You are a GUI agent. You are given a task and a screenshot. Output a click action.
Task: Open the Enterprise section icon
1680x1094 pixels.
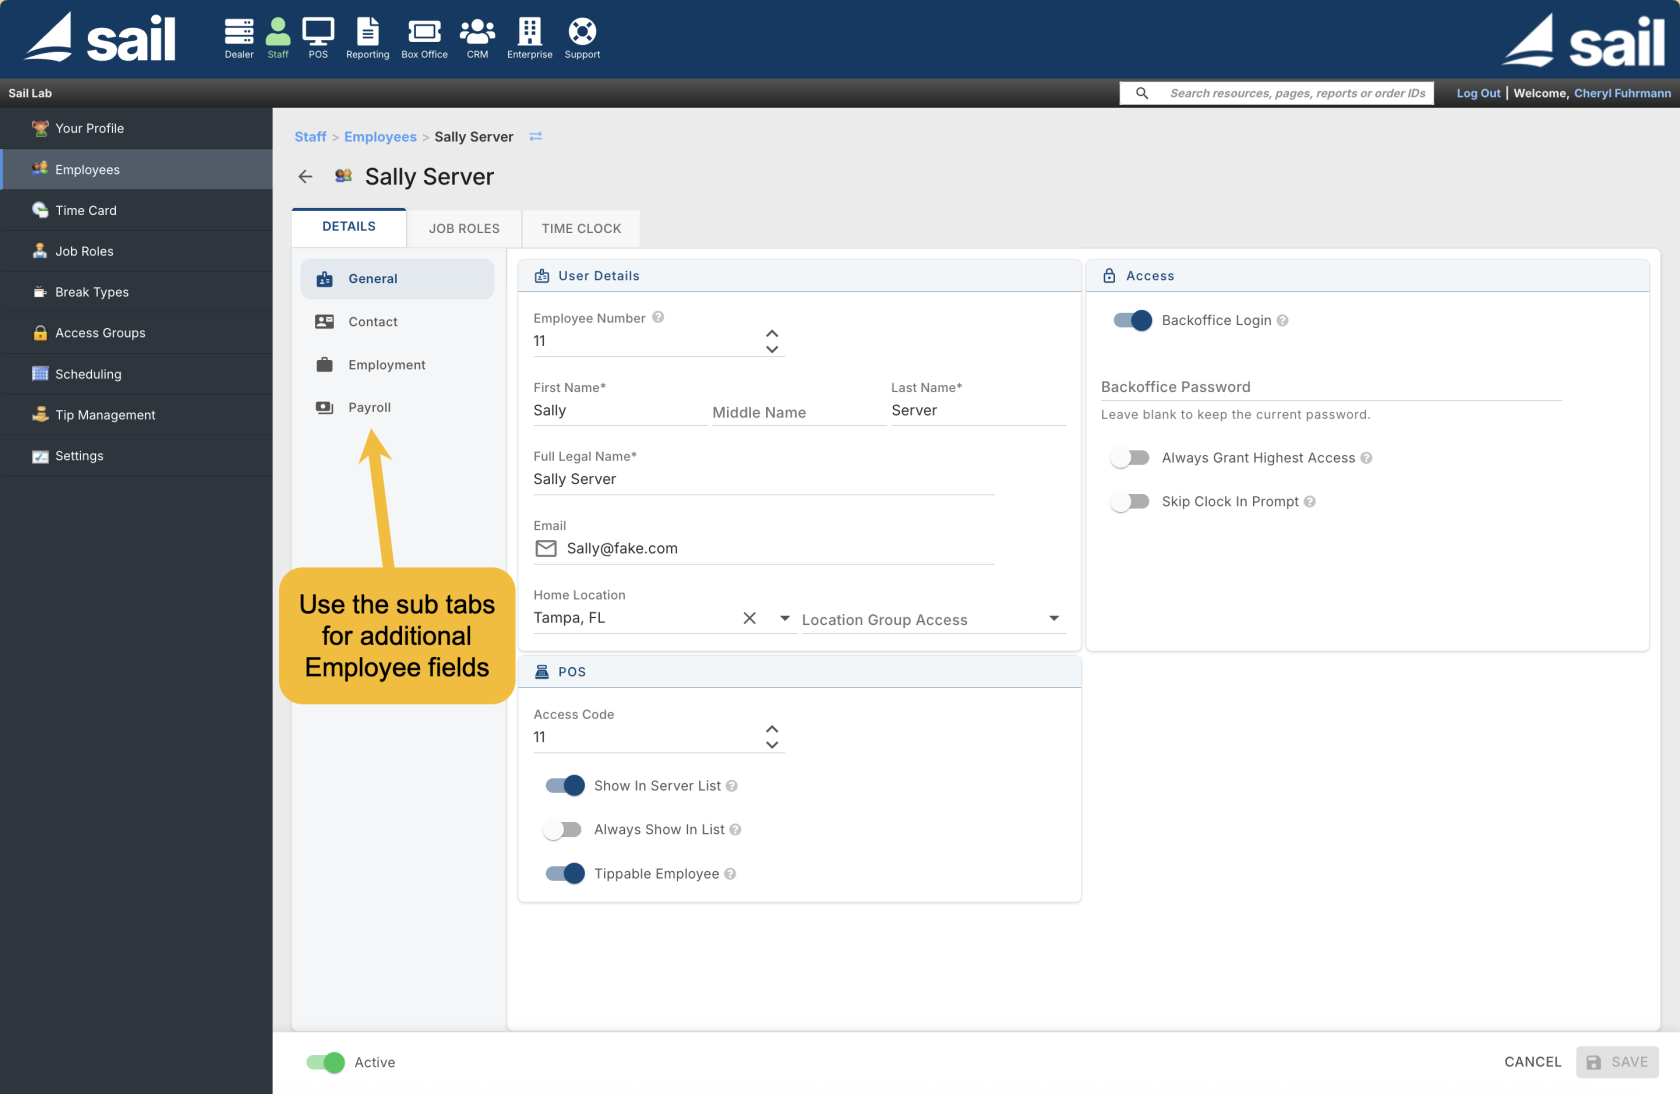pyautogui.click(x=530, y=38)
